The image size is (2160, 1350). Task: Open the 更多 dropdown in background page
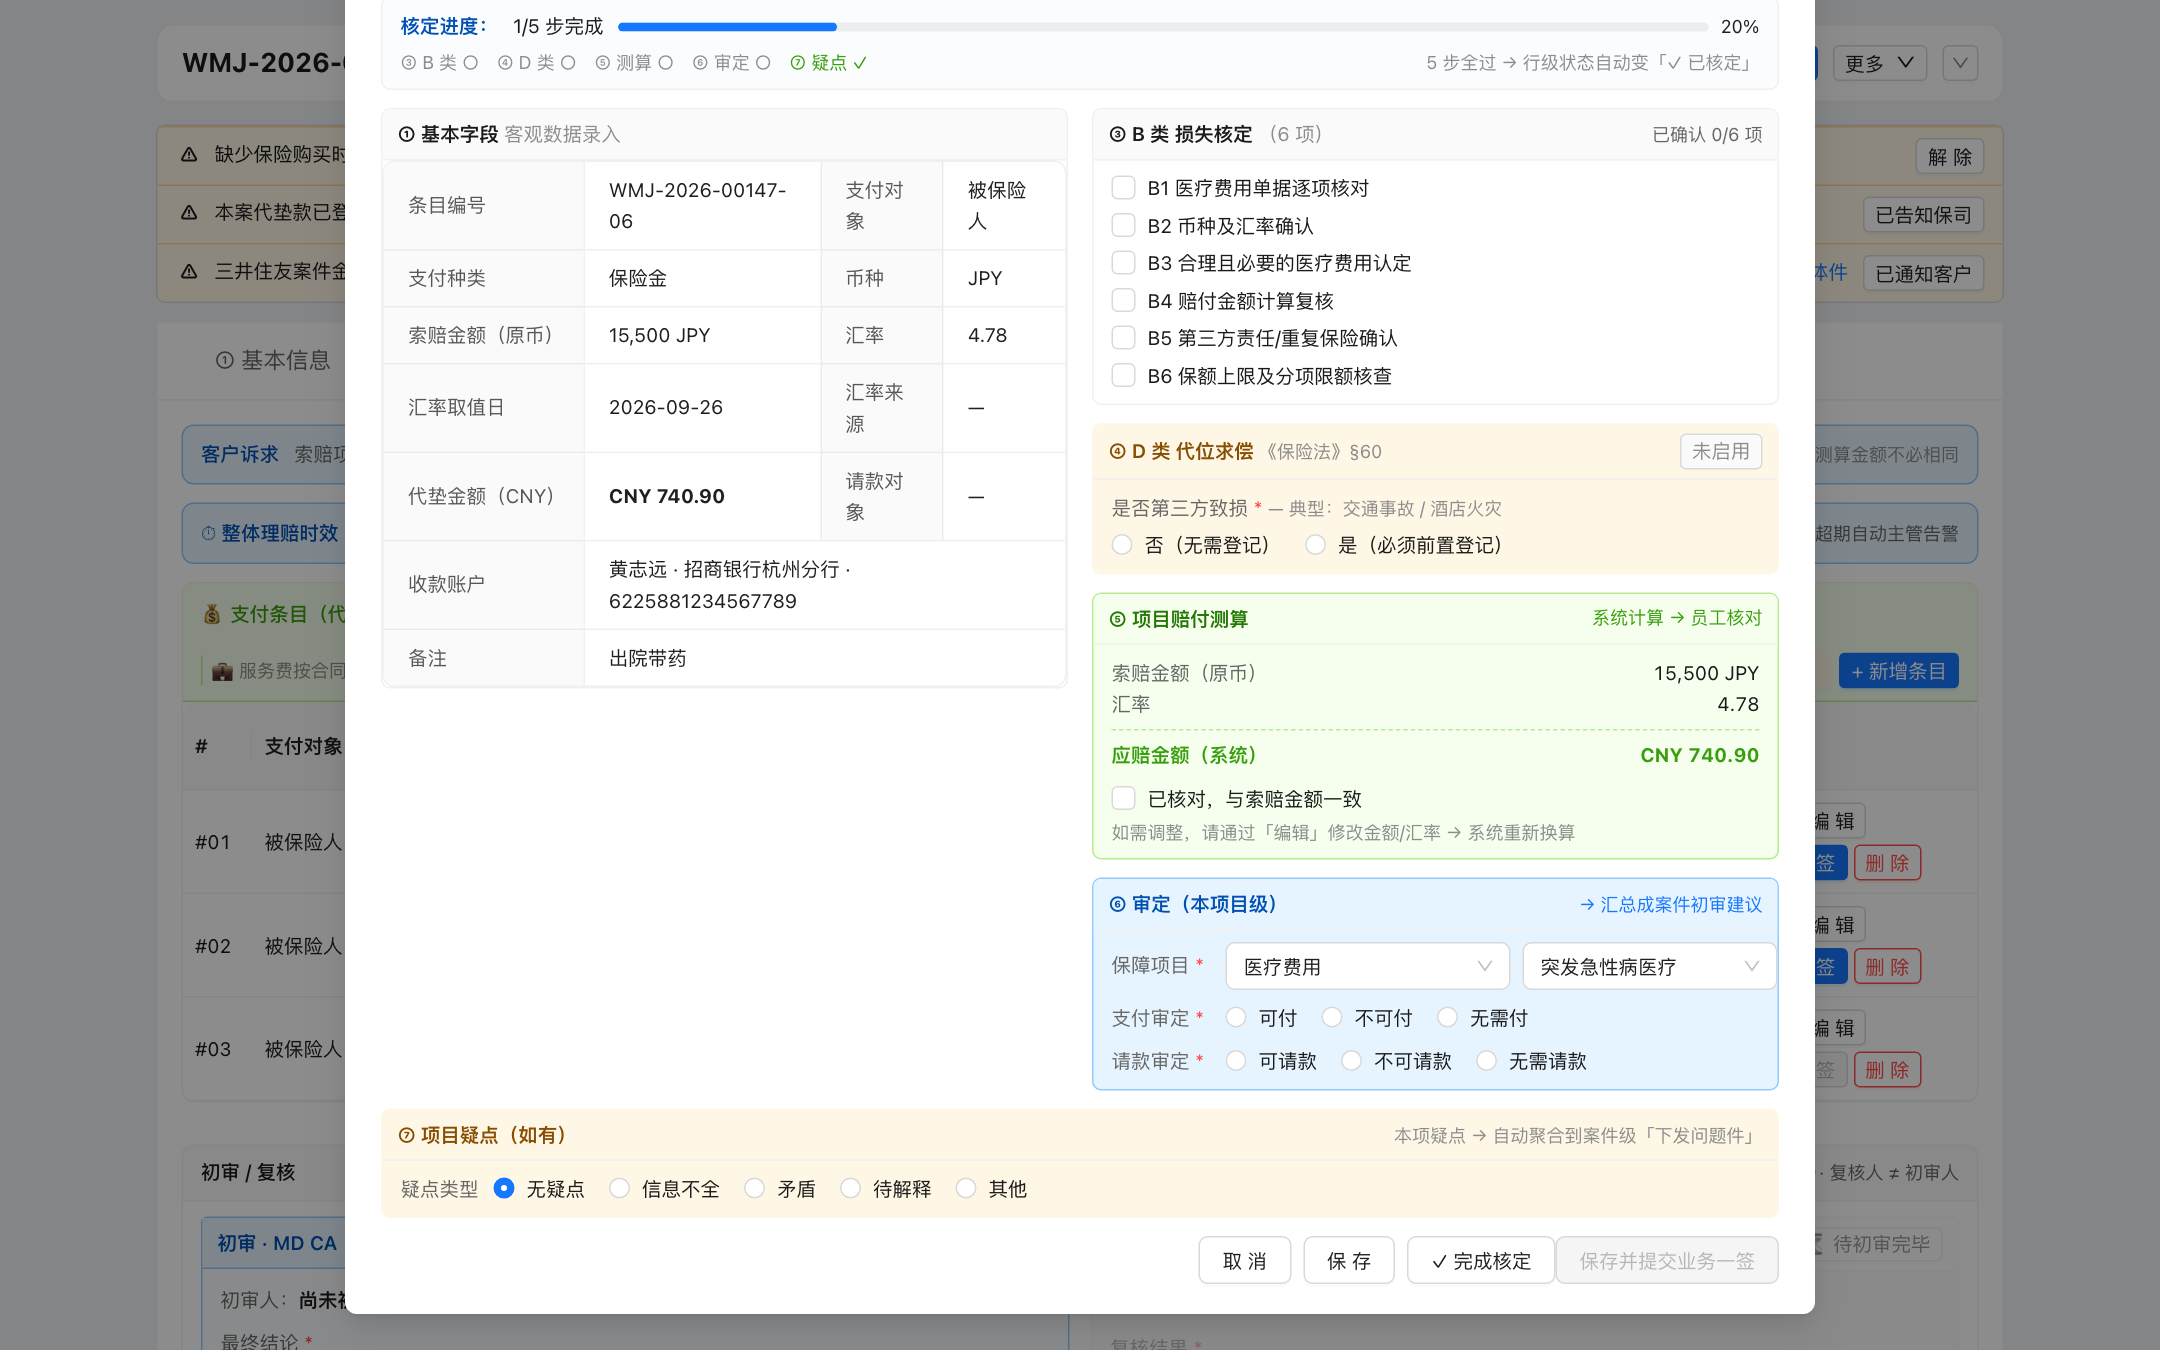coord(1879,63)
